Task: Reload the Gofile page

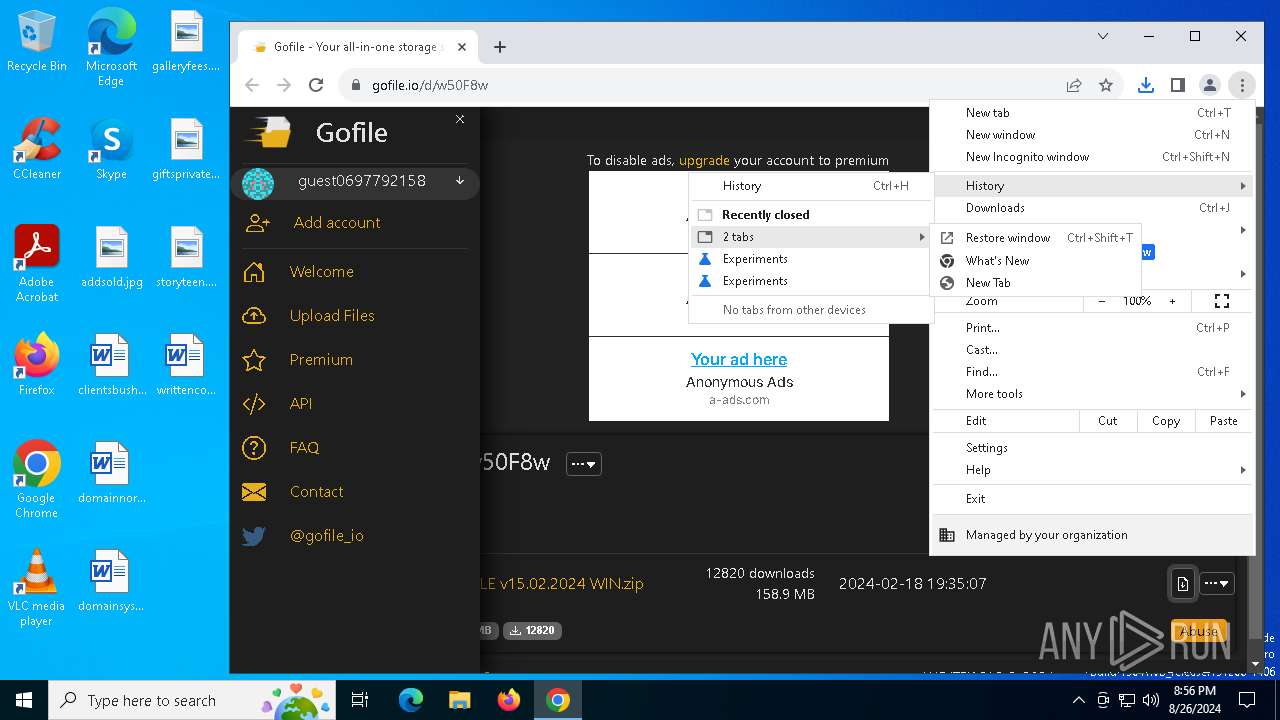Action: [x=316, y=85]
